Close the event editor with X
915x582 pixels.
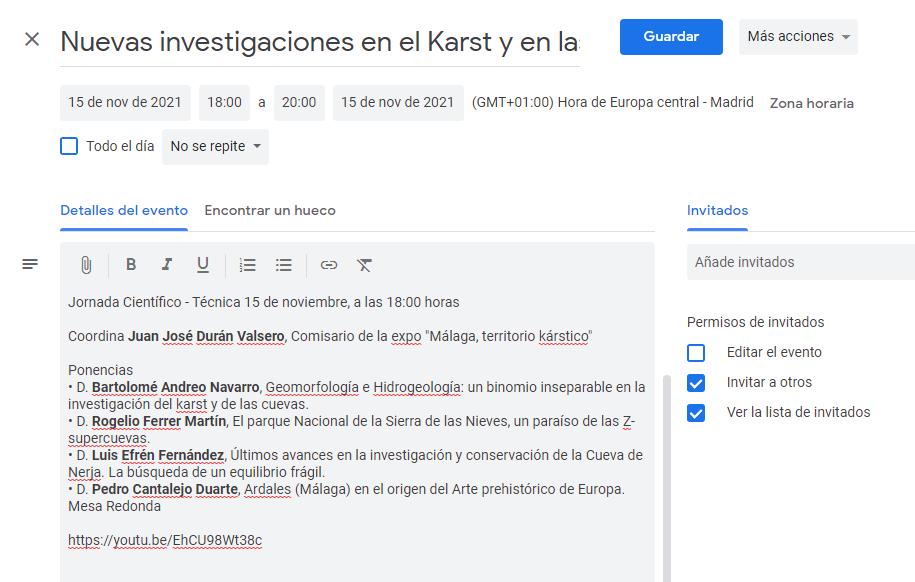coord(32,39)
